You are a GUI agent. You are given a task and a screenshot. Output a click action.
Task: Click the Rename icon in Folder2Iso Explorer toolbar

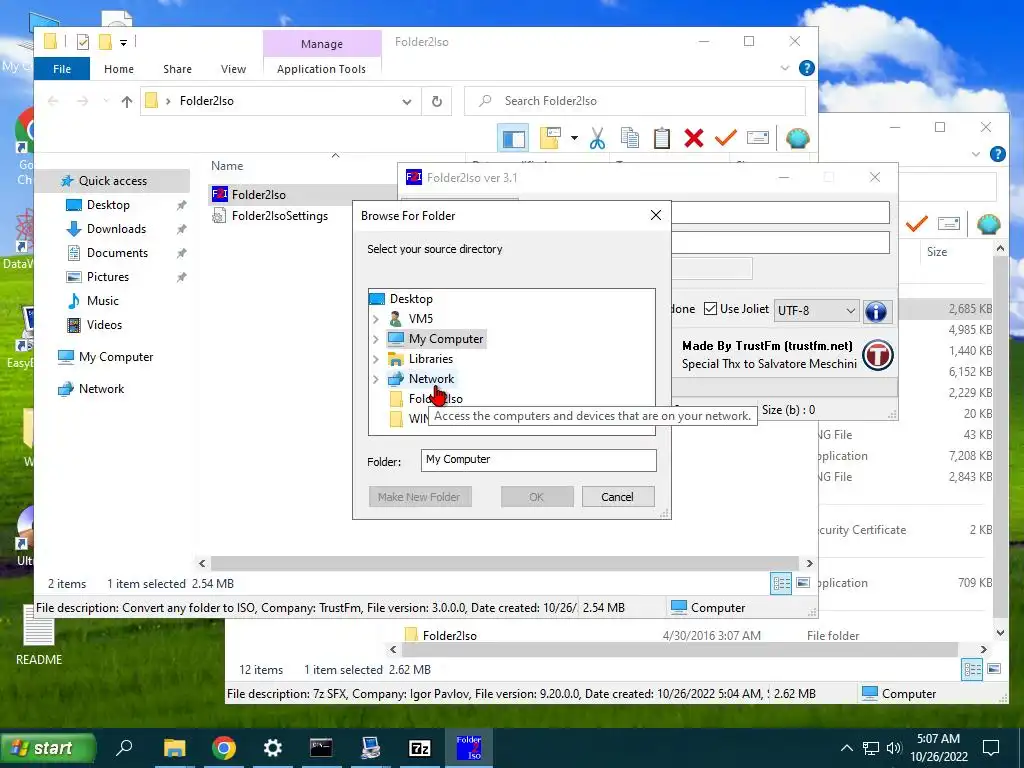[758, 138]
